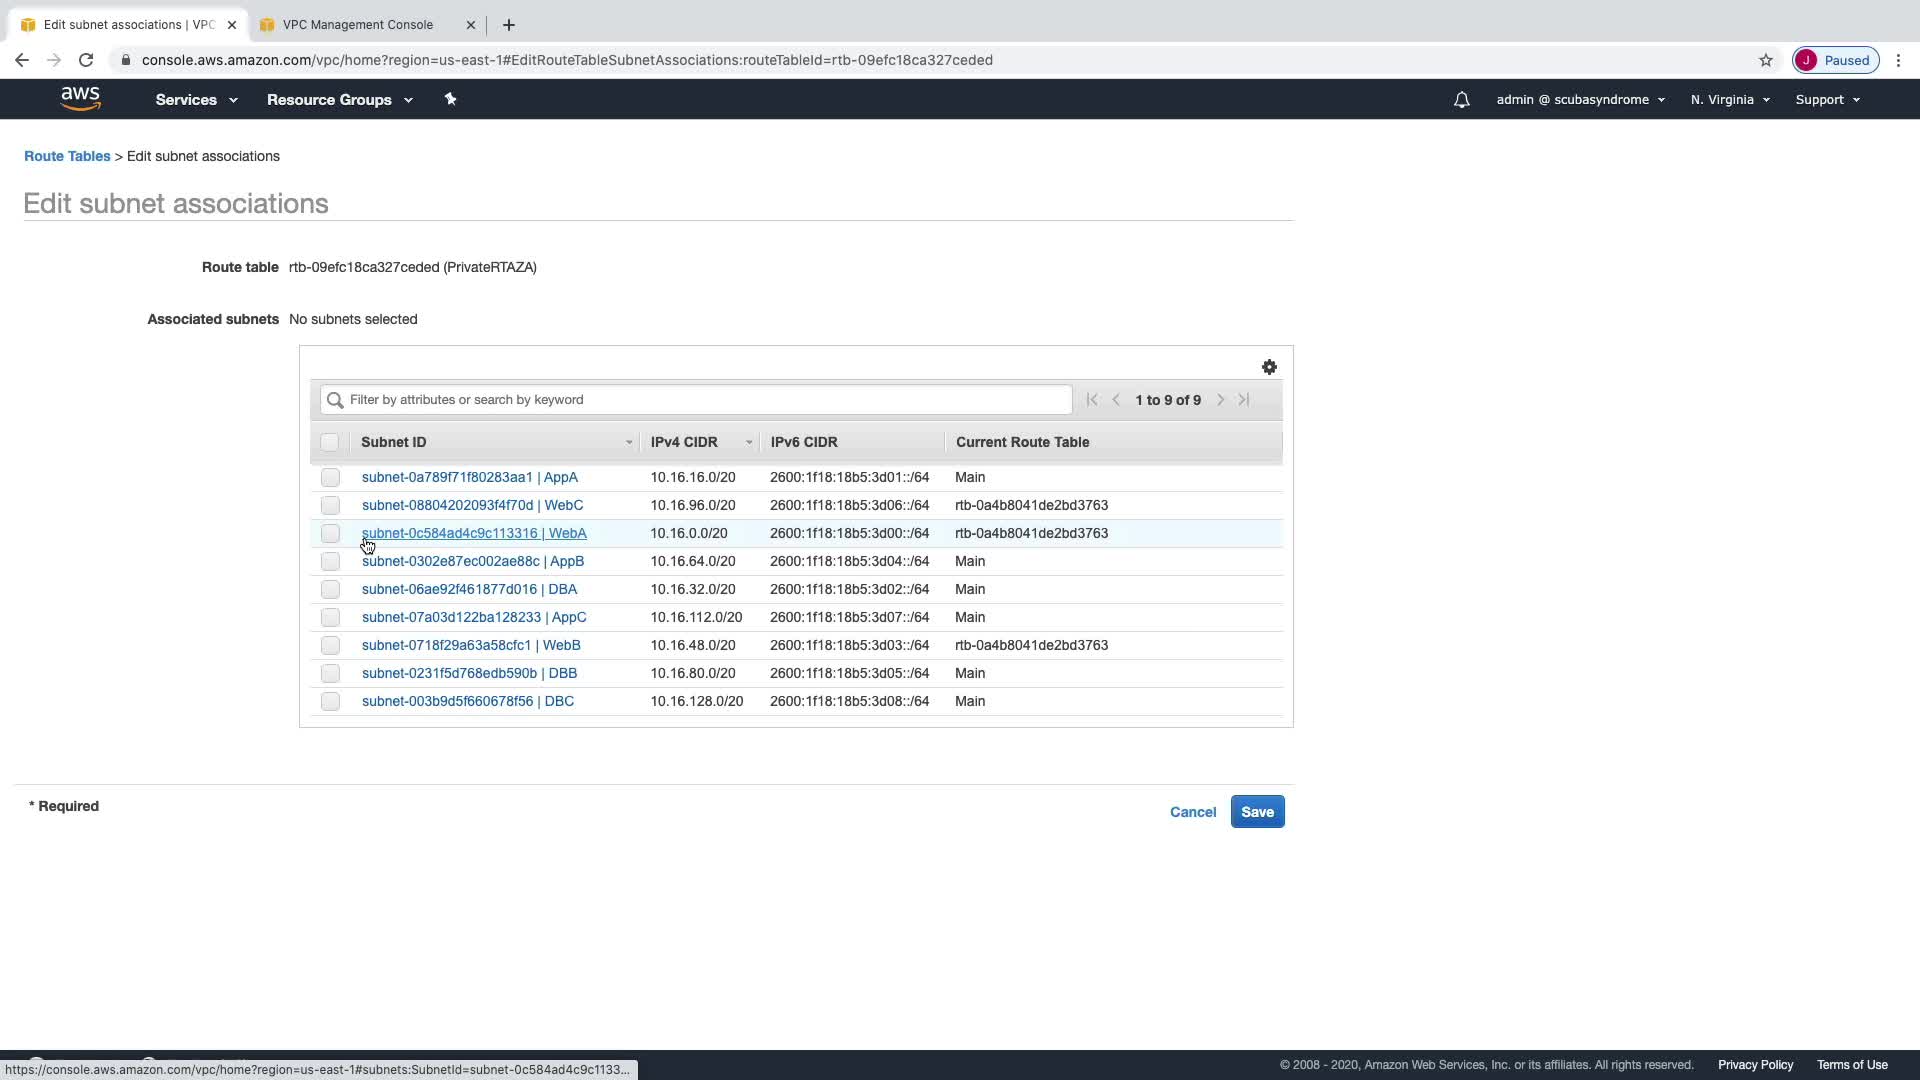
Task: Click the Save button
Action: tap(1257, 812)
